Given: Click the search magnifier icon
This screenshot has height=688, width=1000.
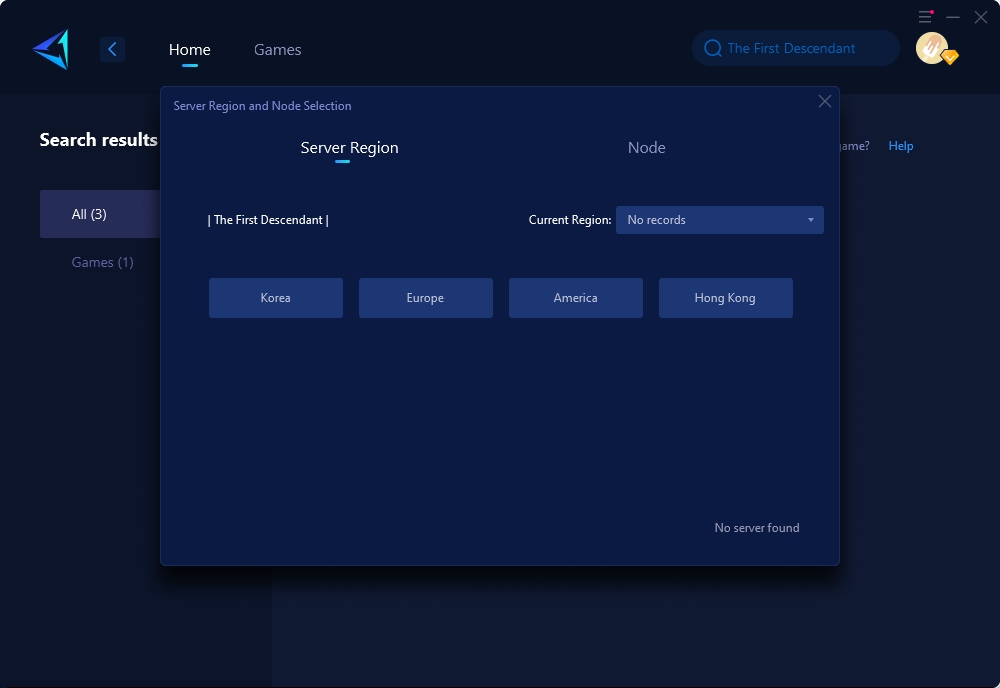Looking at the screenshot, I should [x=712, y=48].
